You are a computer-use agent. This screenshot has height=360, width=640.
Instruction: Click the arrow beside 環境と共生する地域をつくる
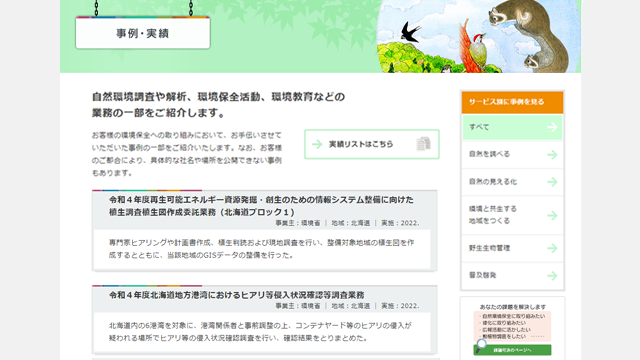click(552, 215)
